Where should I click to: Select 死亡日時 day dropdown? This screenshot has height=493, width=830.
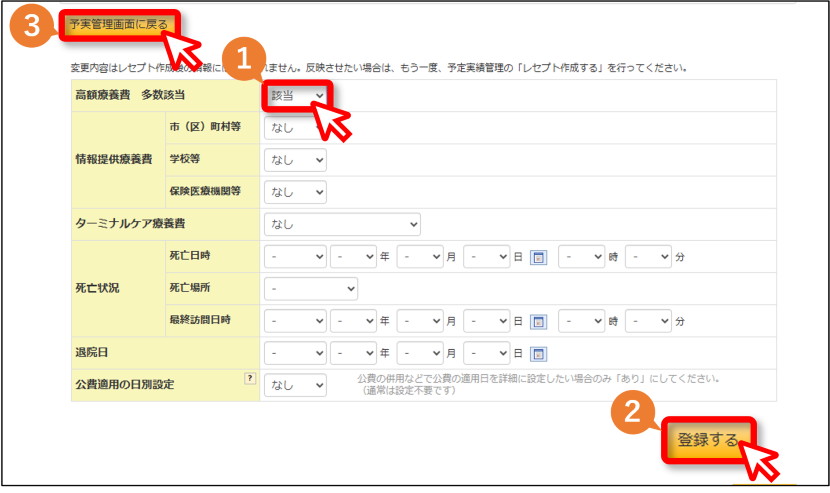pyautogui.click(x=486, y=257)
